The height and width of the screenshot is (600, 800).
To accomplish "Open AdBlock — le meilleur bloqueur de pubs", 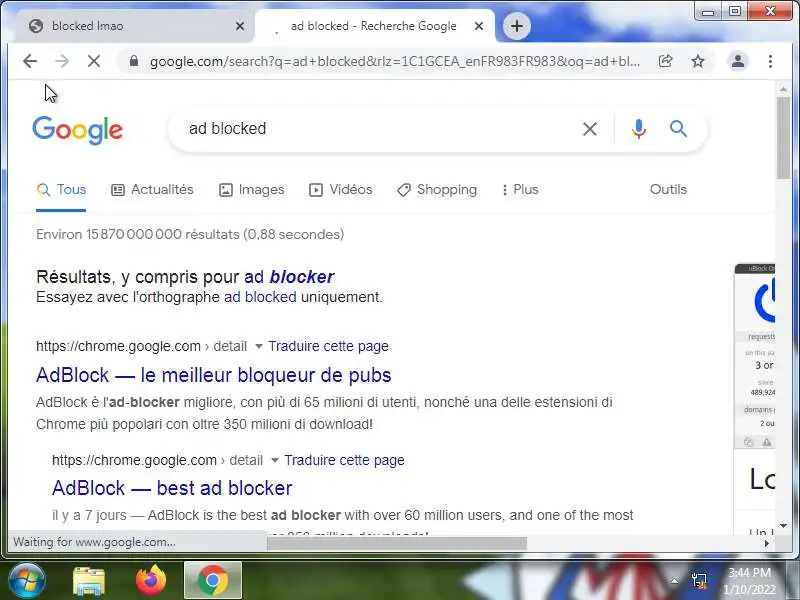I will click(213, 375).
